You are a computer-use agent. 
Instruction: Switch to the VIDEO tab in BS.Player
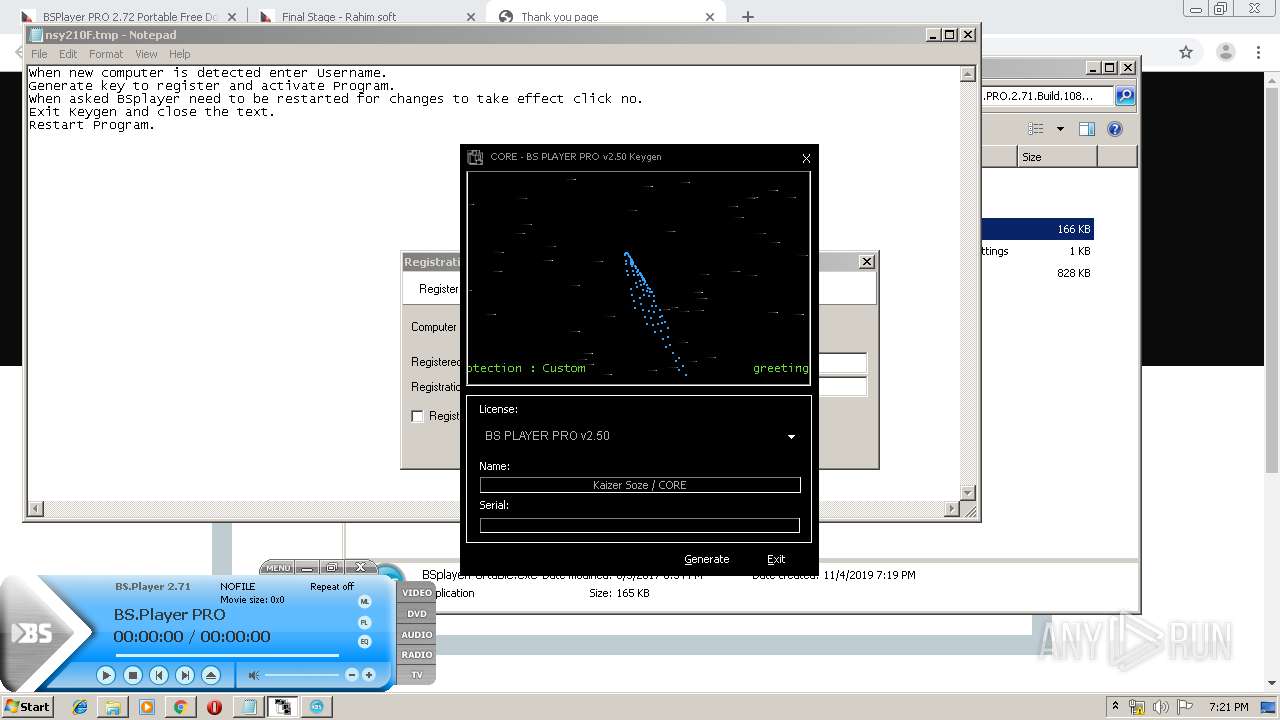(417, 593)
